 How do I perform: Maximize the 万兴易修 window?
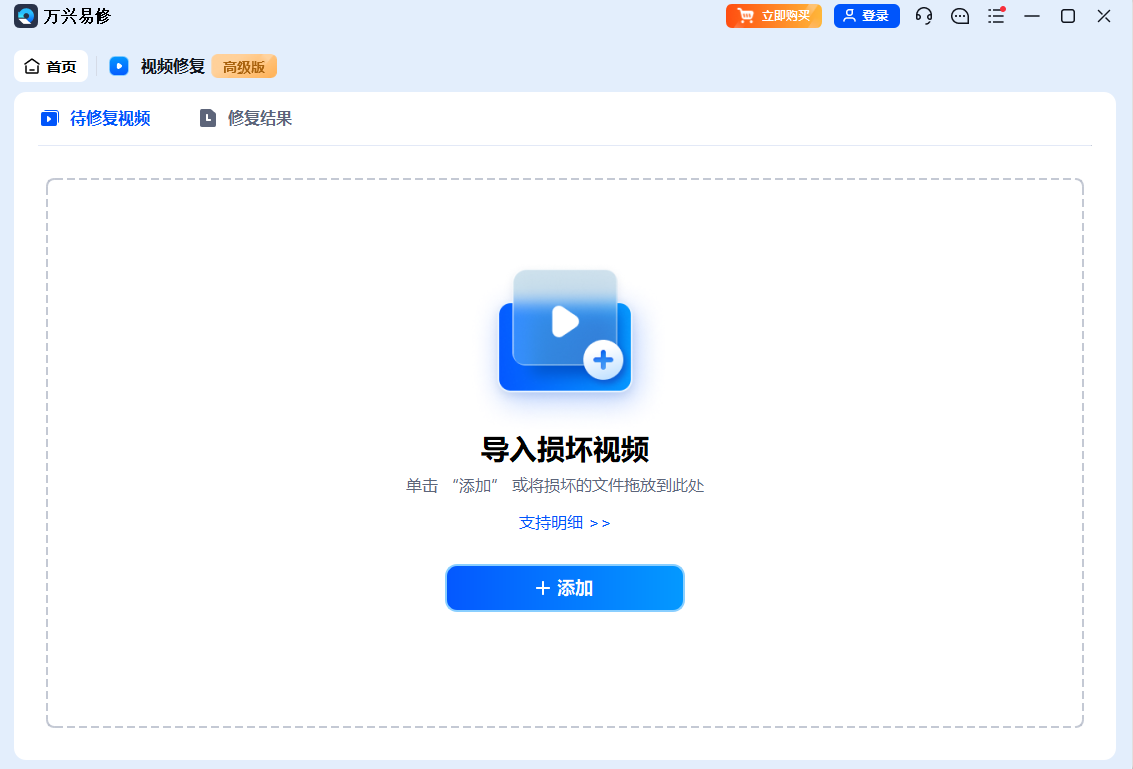[1068, 16]
